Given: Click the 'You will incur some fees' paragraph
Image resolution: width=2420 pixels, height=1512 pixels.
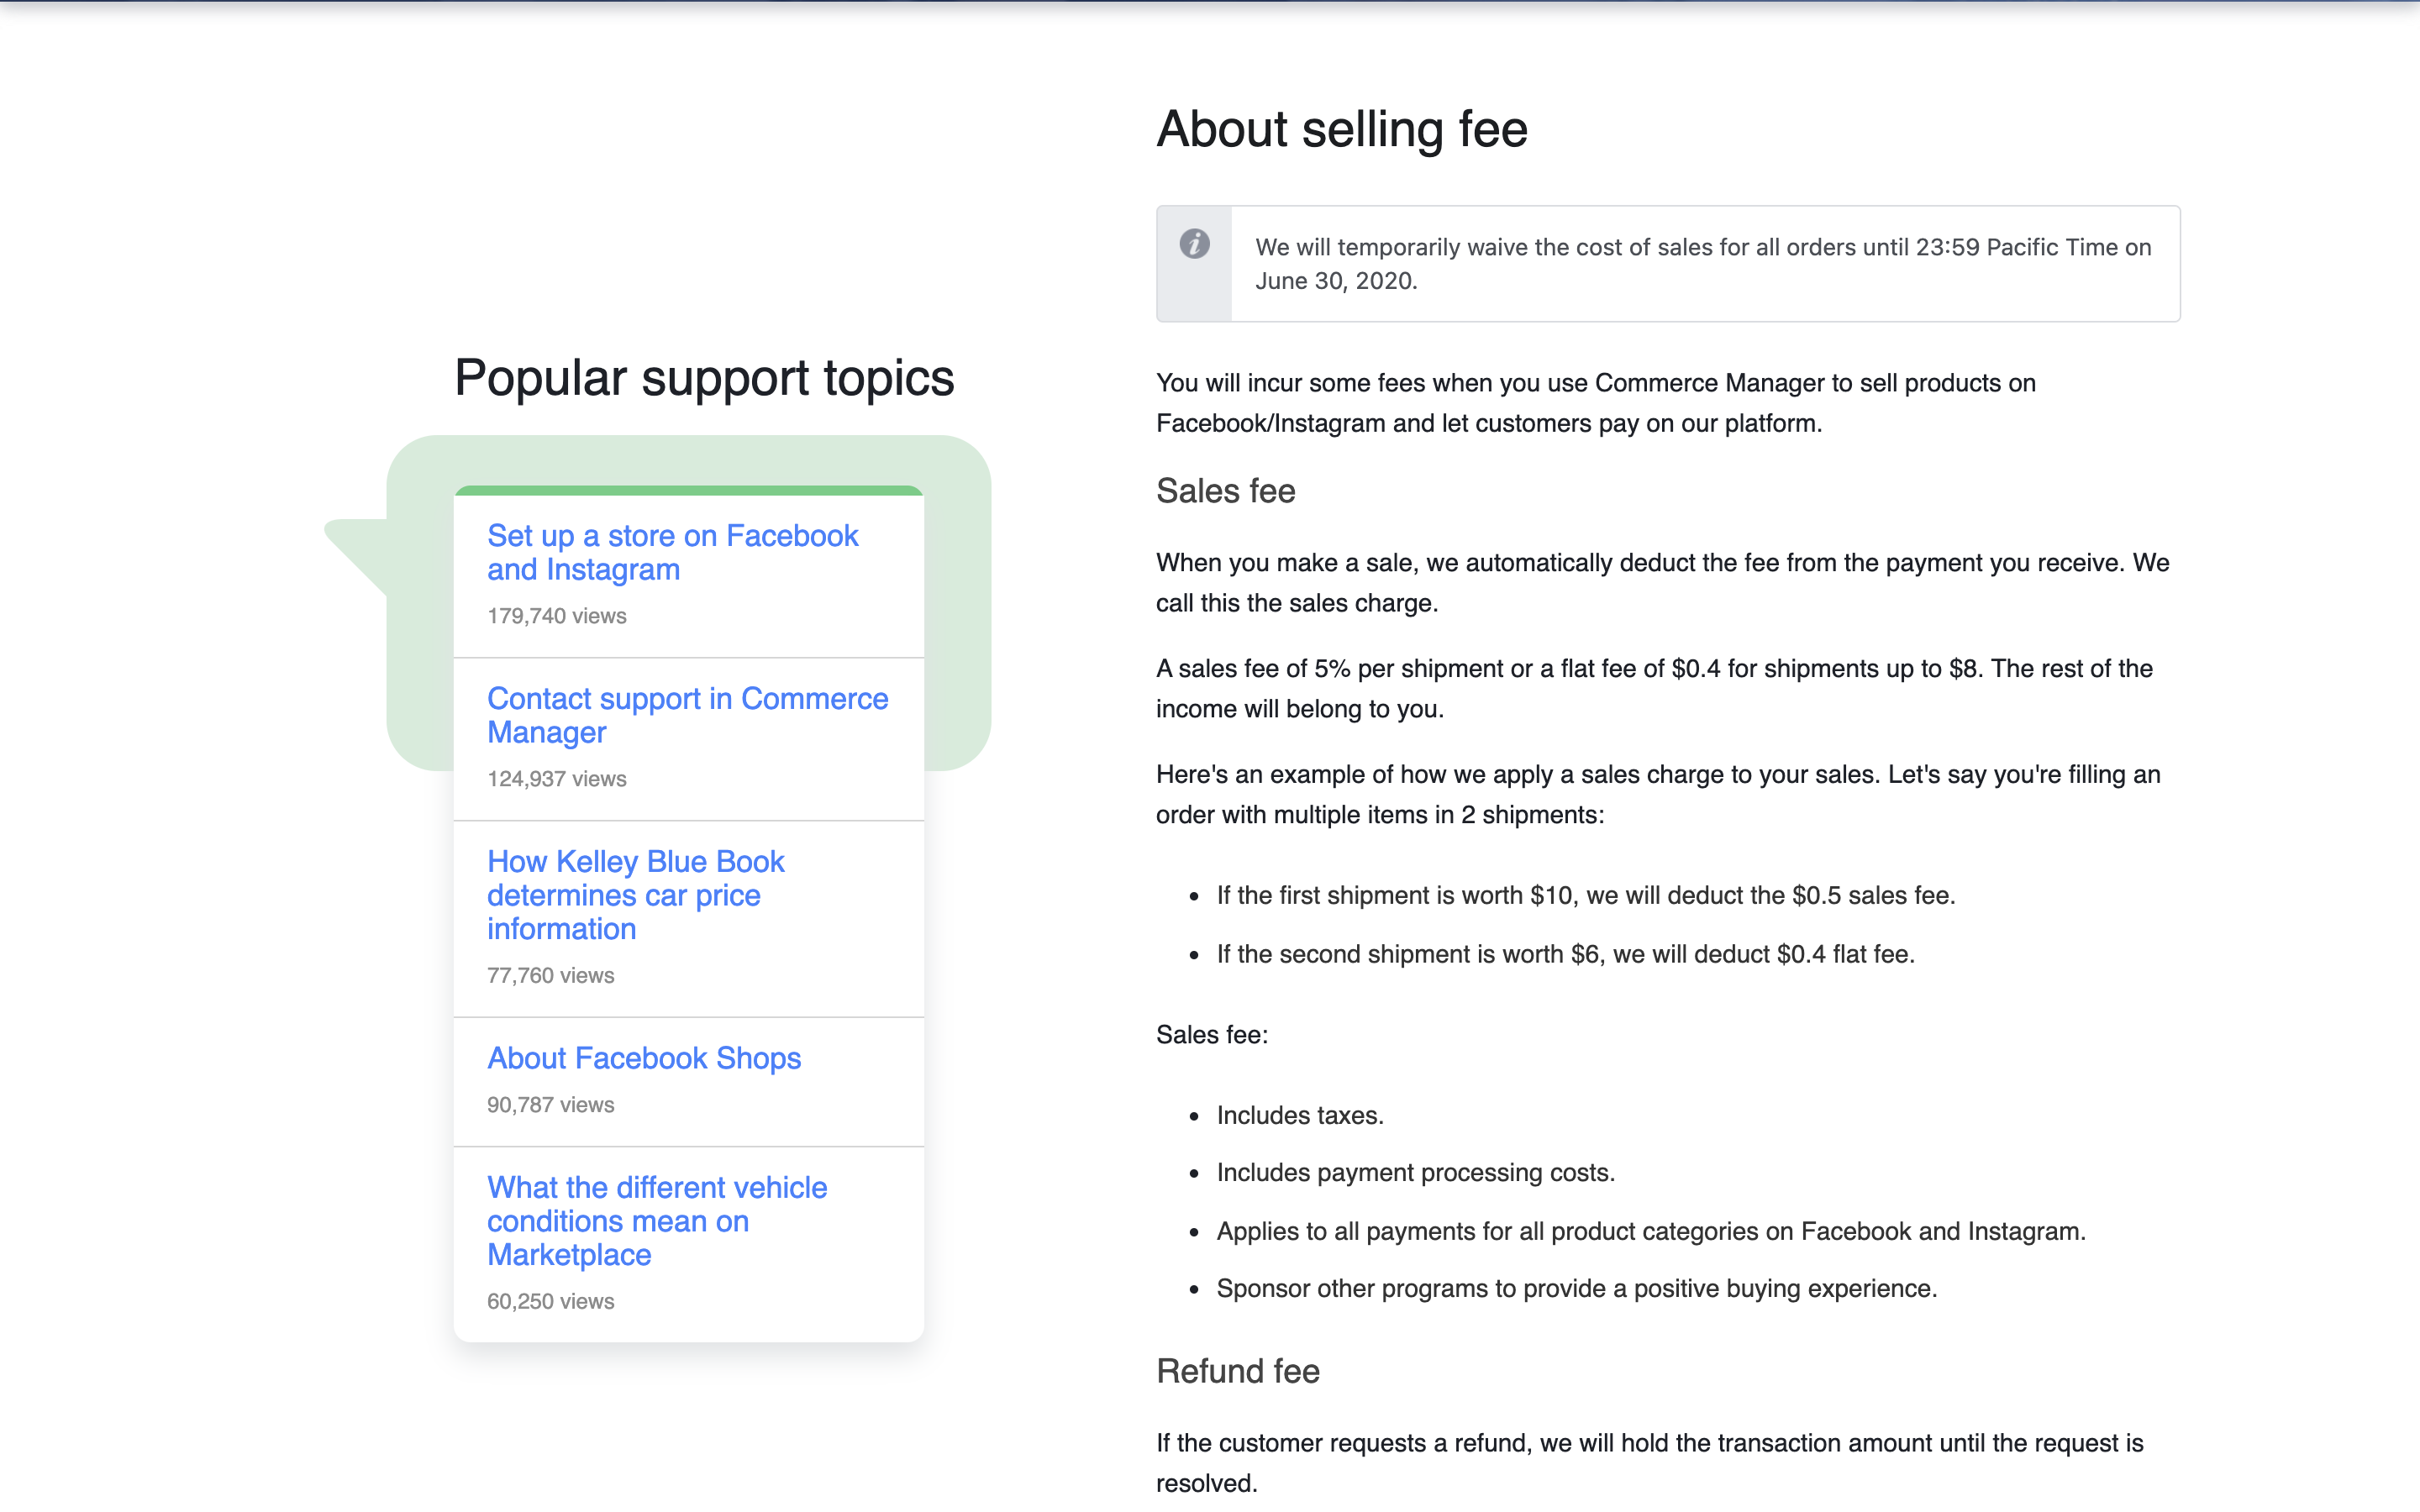Looking at the screenshot, I should [x=1596, y=403].
